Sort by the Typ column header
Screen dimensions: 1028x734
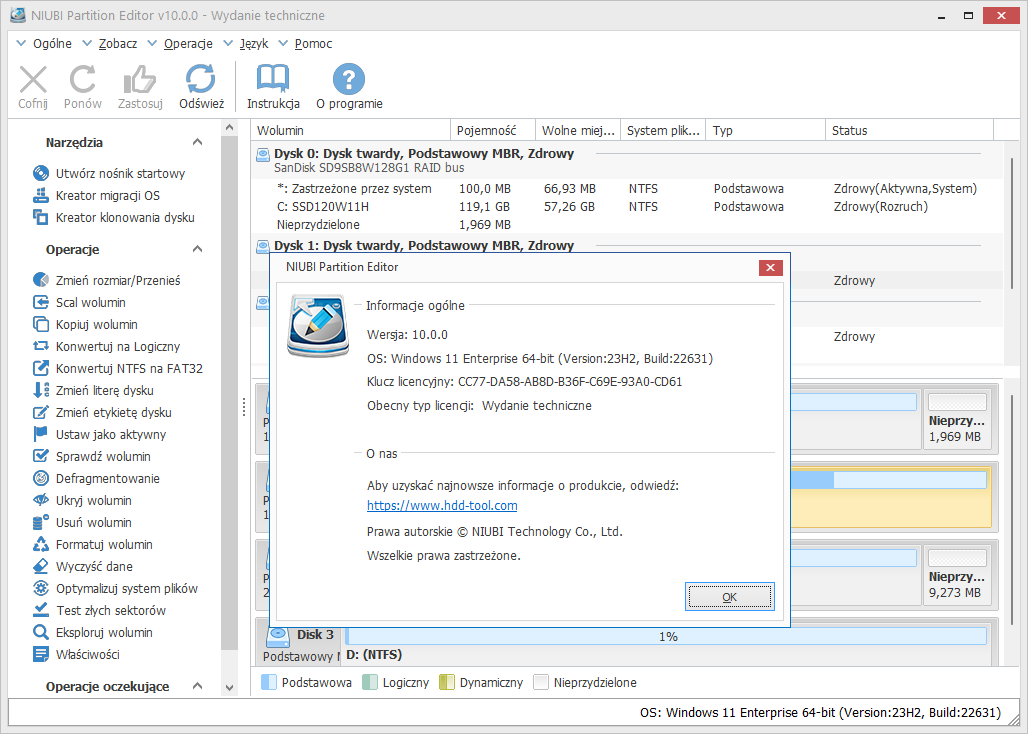[x=766, y=130]
